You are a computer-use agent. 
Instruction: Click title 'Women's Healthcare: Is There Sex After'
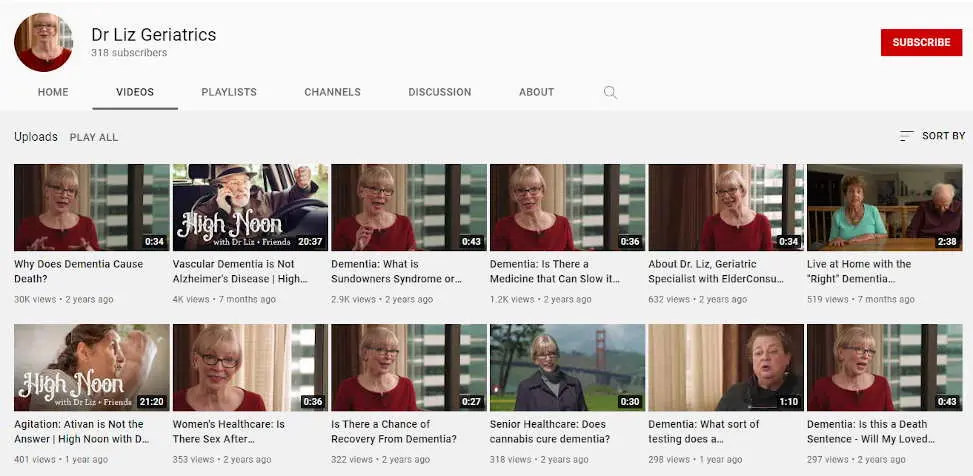pos(229,431)
